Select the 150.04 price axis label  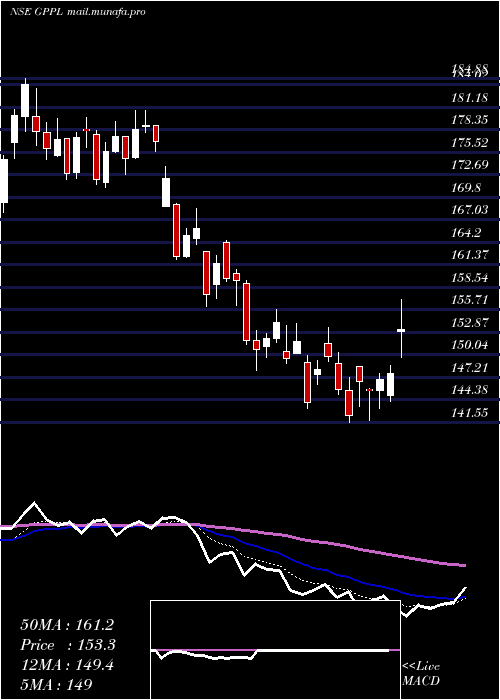469,345
